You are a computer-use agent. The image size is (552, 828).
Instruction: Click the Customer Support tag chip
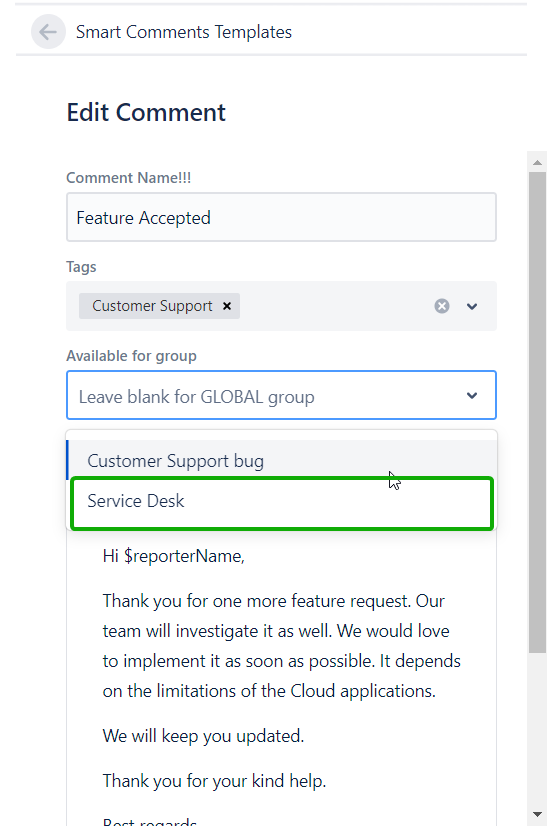point(152,306)
